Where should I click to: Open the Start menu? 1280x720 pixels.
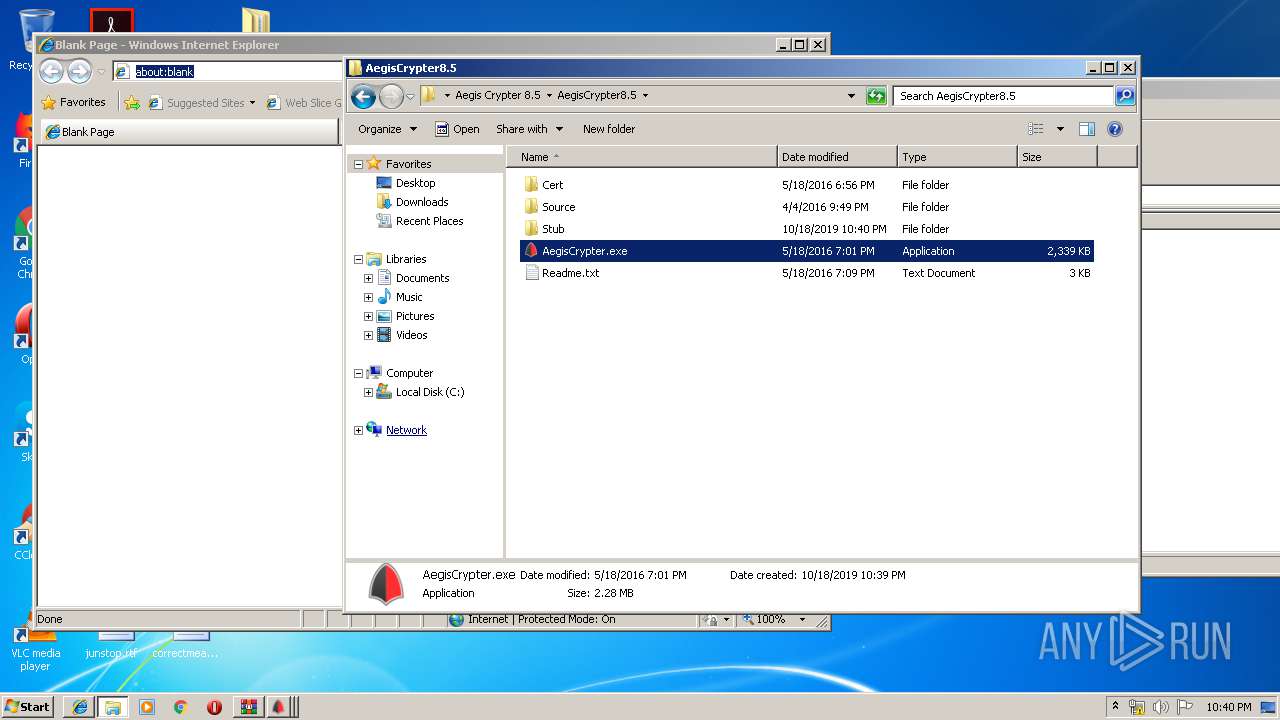(28, 707)
